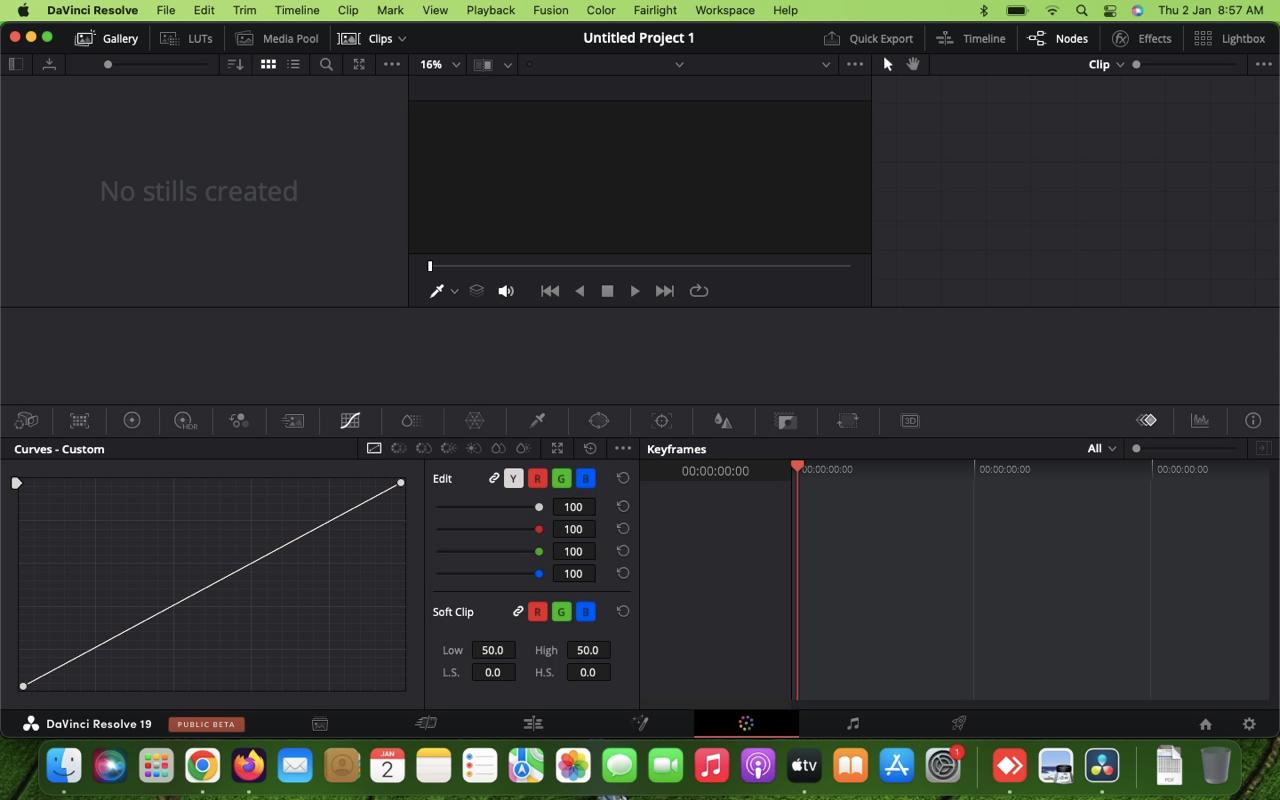Toggle Edit channel link gang
Viewport: 1280px width, 800px height.
[494, 479]
